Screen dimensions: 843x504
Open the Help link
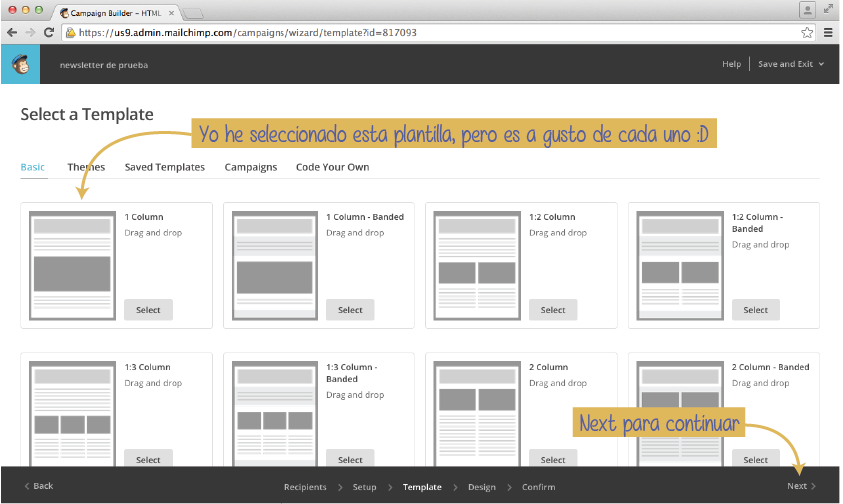[731, 64]
